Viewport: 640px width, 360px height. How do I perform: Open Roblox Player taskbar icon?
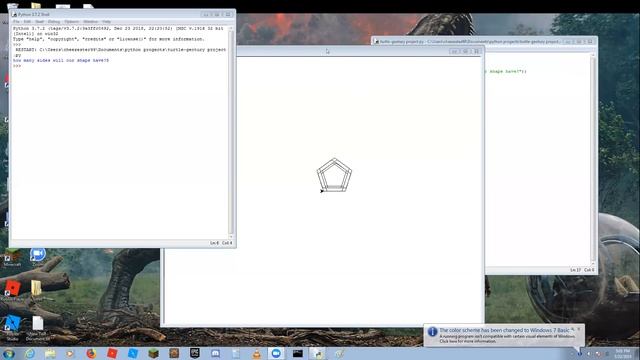click(x=112, y=353)
